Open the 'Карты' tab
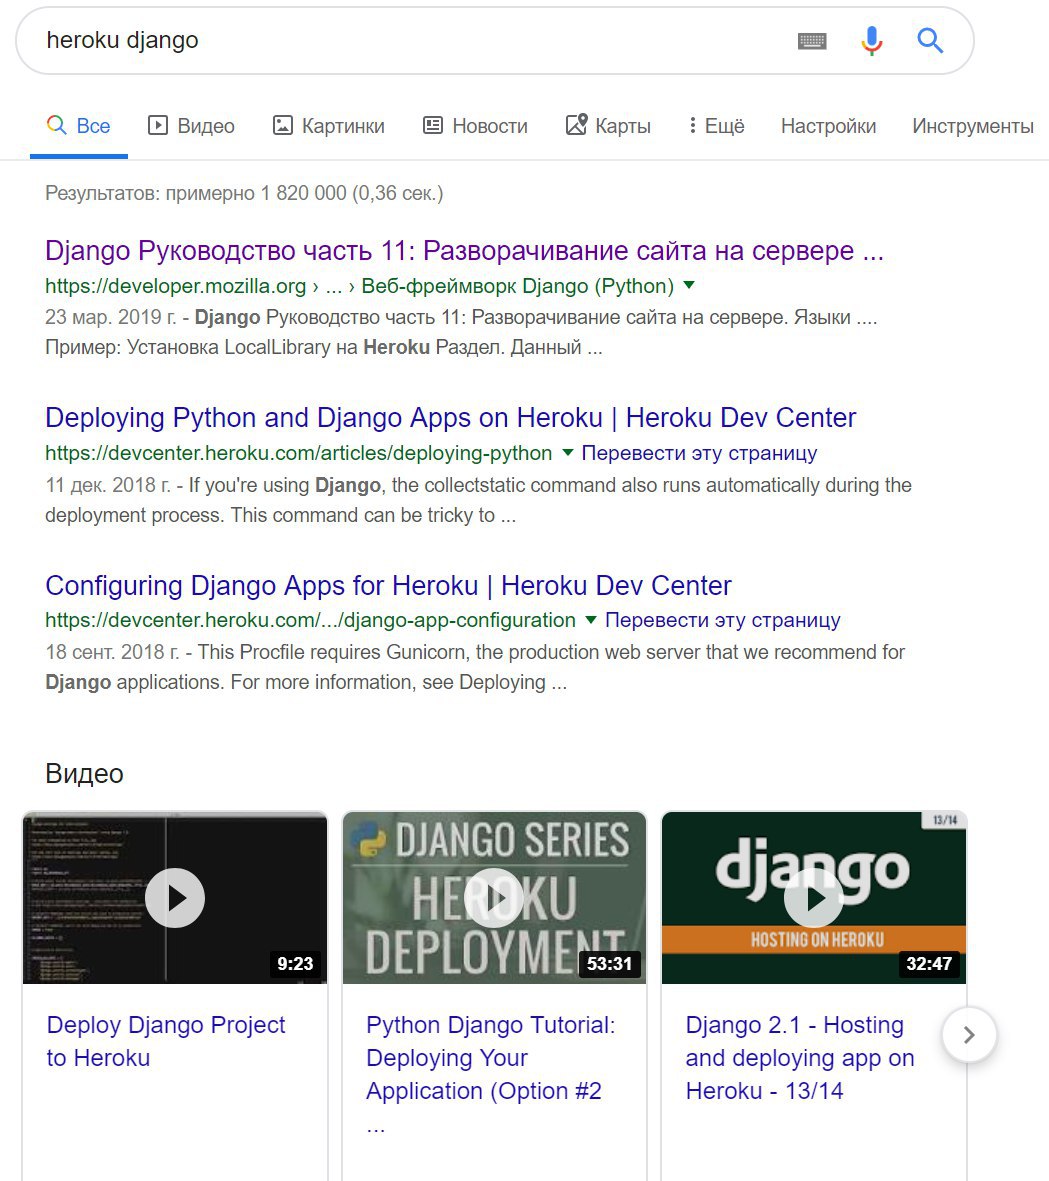1049x1181 pixels. tap(608, 126)
